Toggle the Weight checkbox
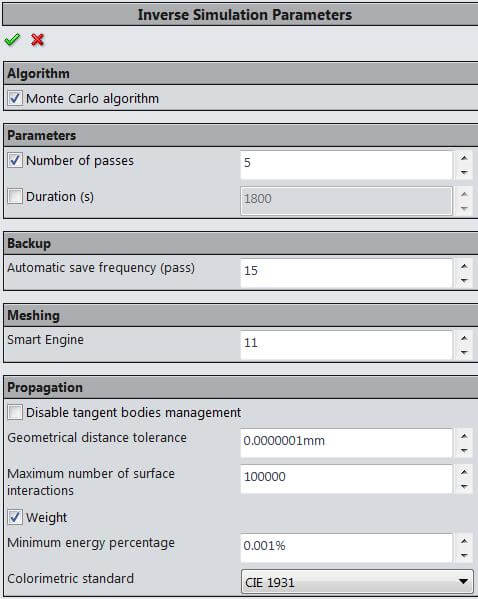 point(15,517)
